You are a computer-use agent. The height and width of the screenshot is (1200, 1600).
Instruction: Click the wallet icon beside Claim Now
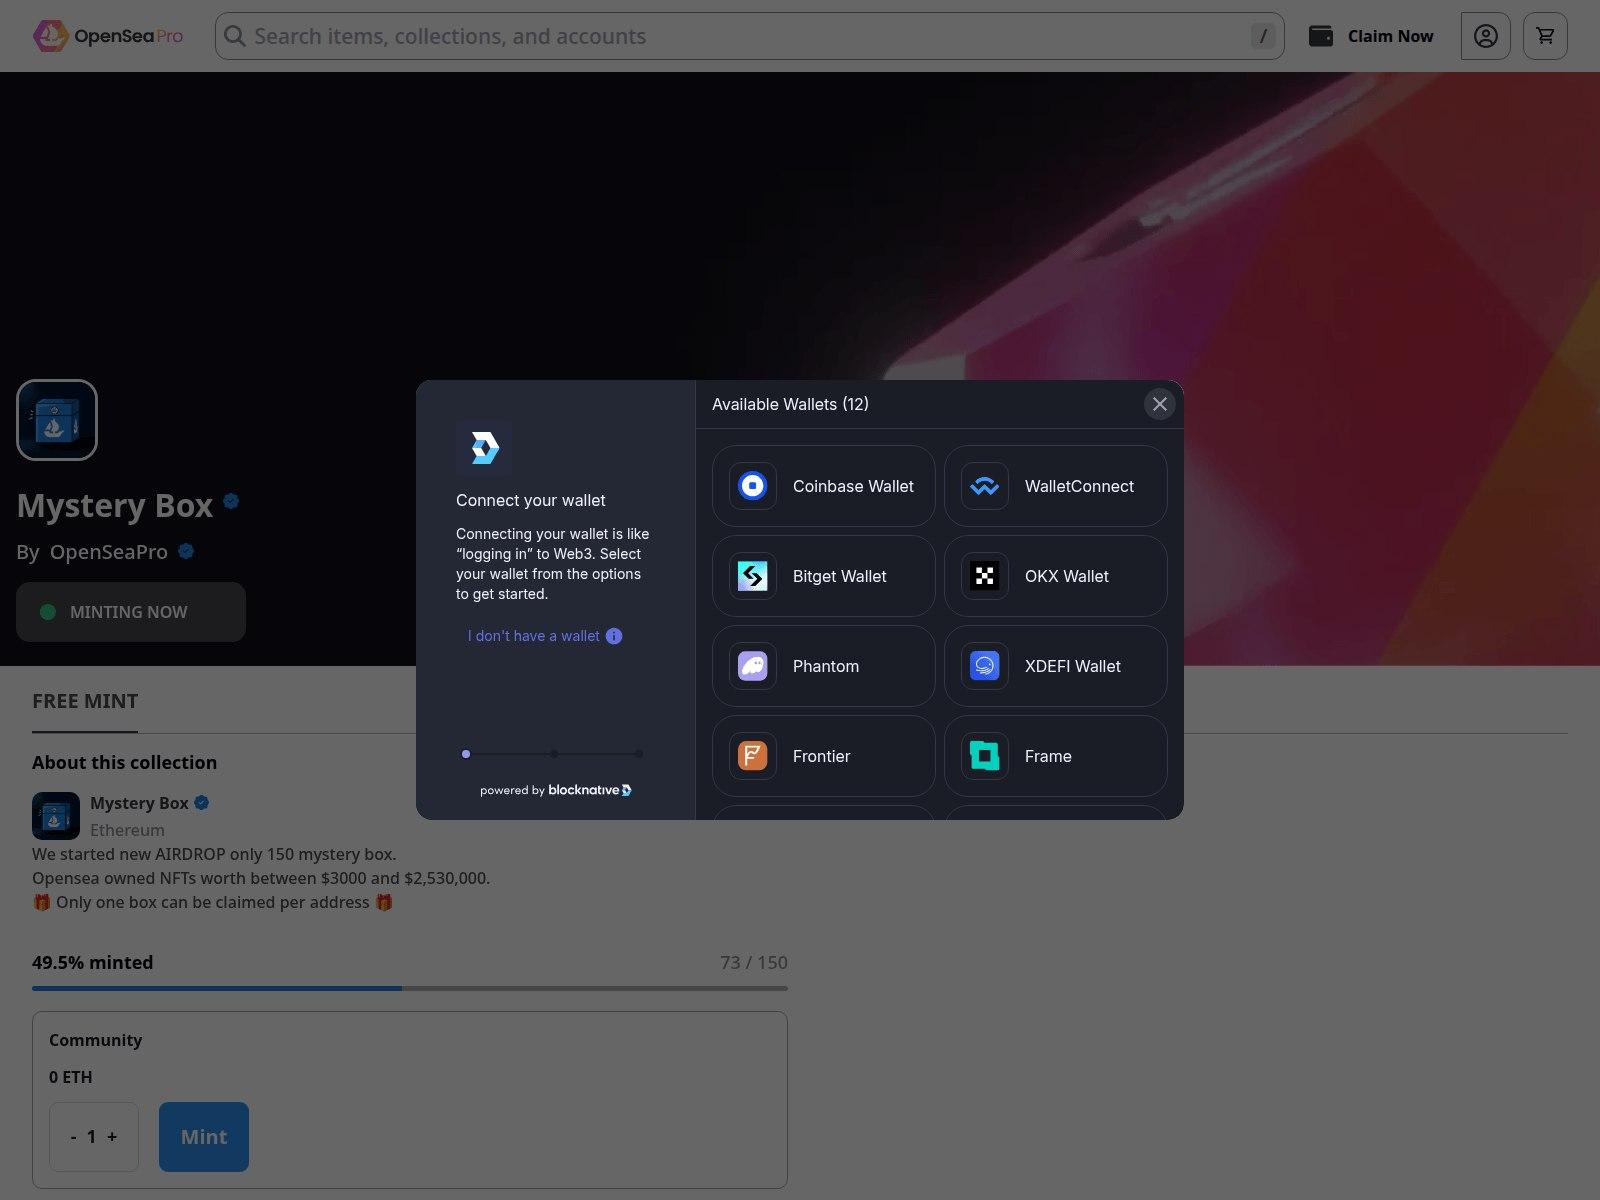tap(1321, 36)
